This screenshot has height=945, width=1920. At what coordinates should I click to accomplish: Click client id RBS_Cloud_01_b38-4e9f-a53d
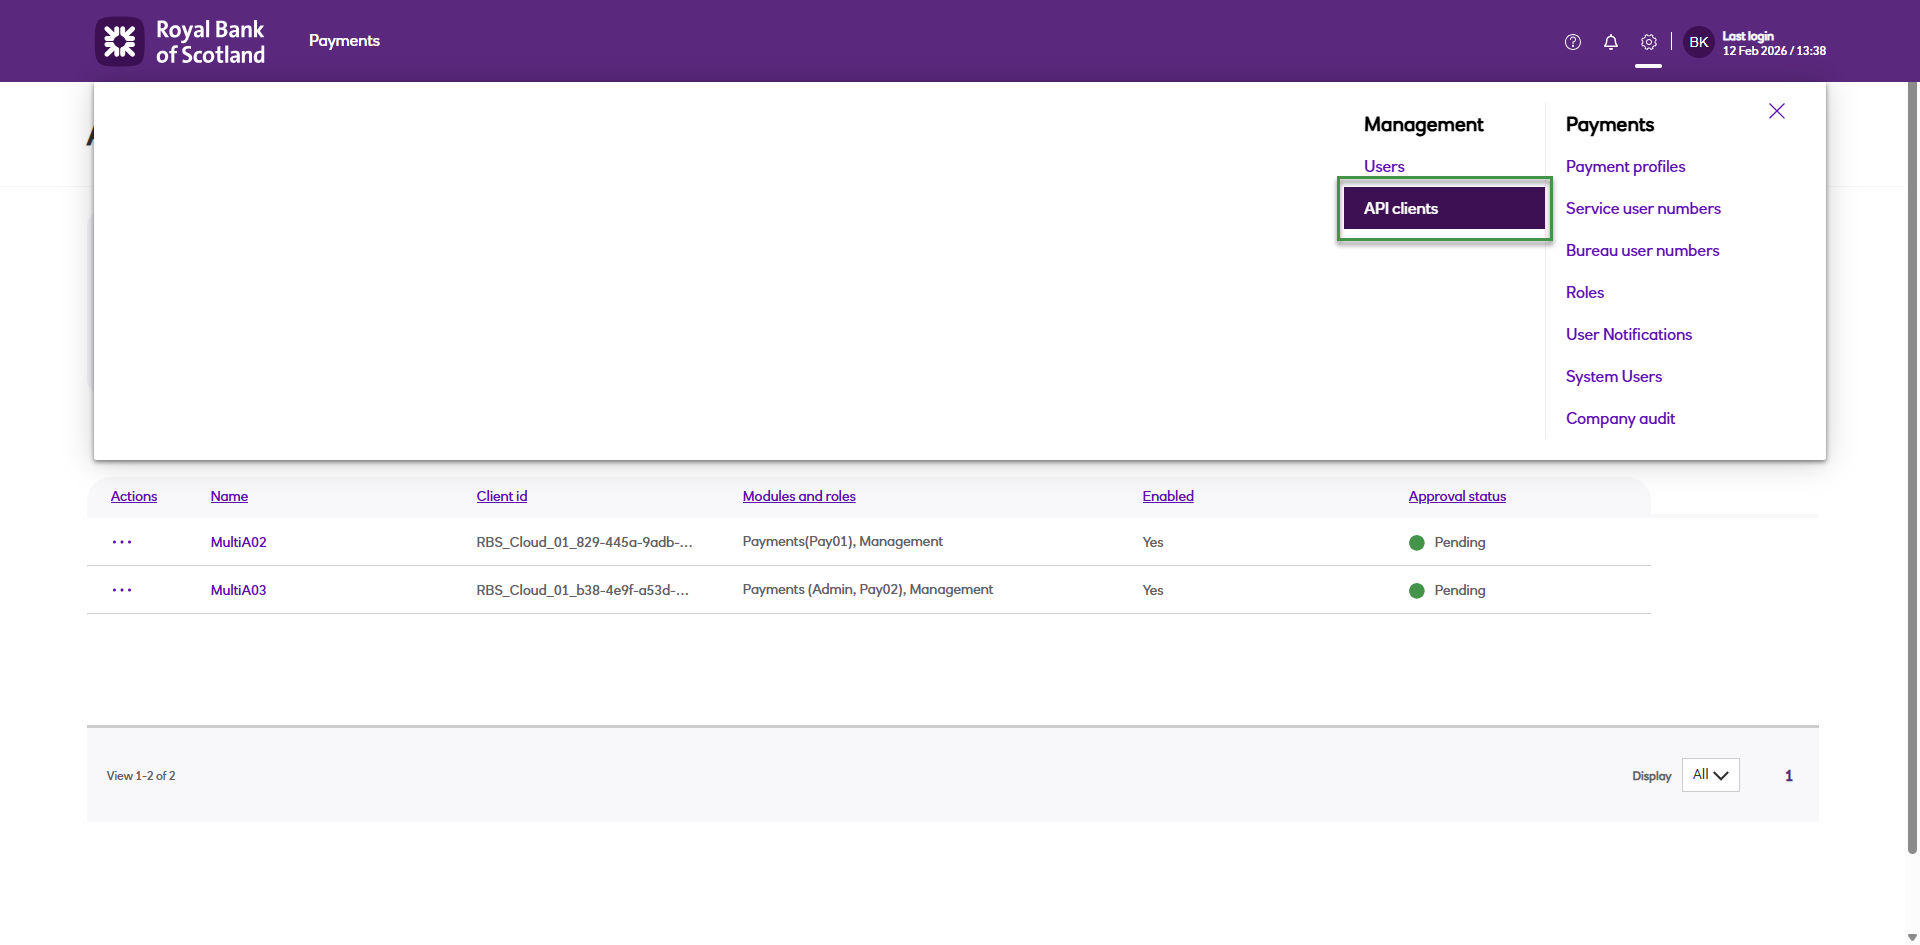[582, 590]
